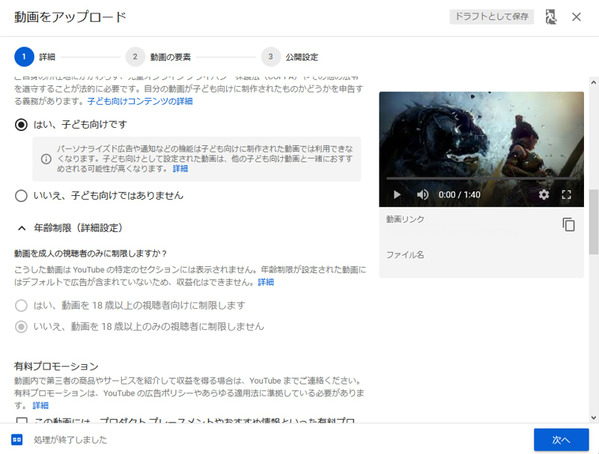The width and height of the screenshot is (599, 454).
Task: Open 詳細 link in the kids notice box
Action: tap(180, 169)
